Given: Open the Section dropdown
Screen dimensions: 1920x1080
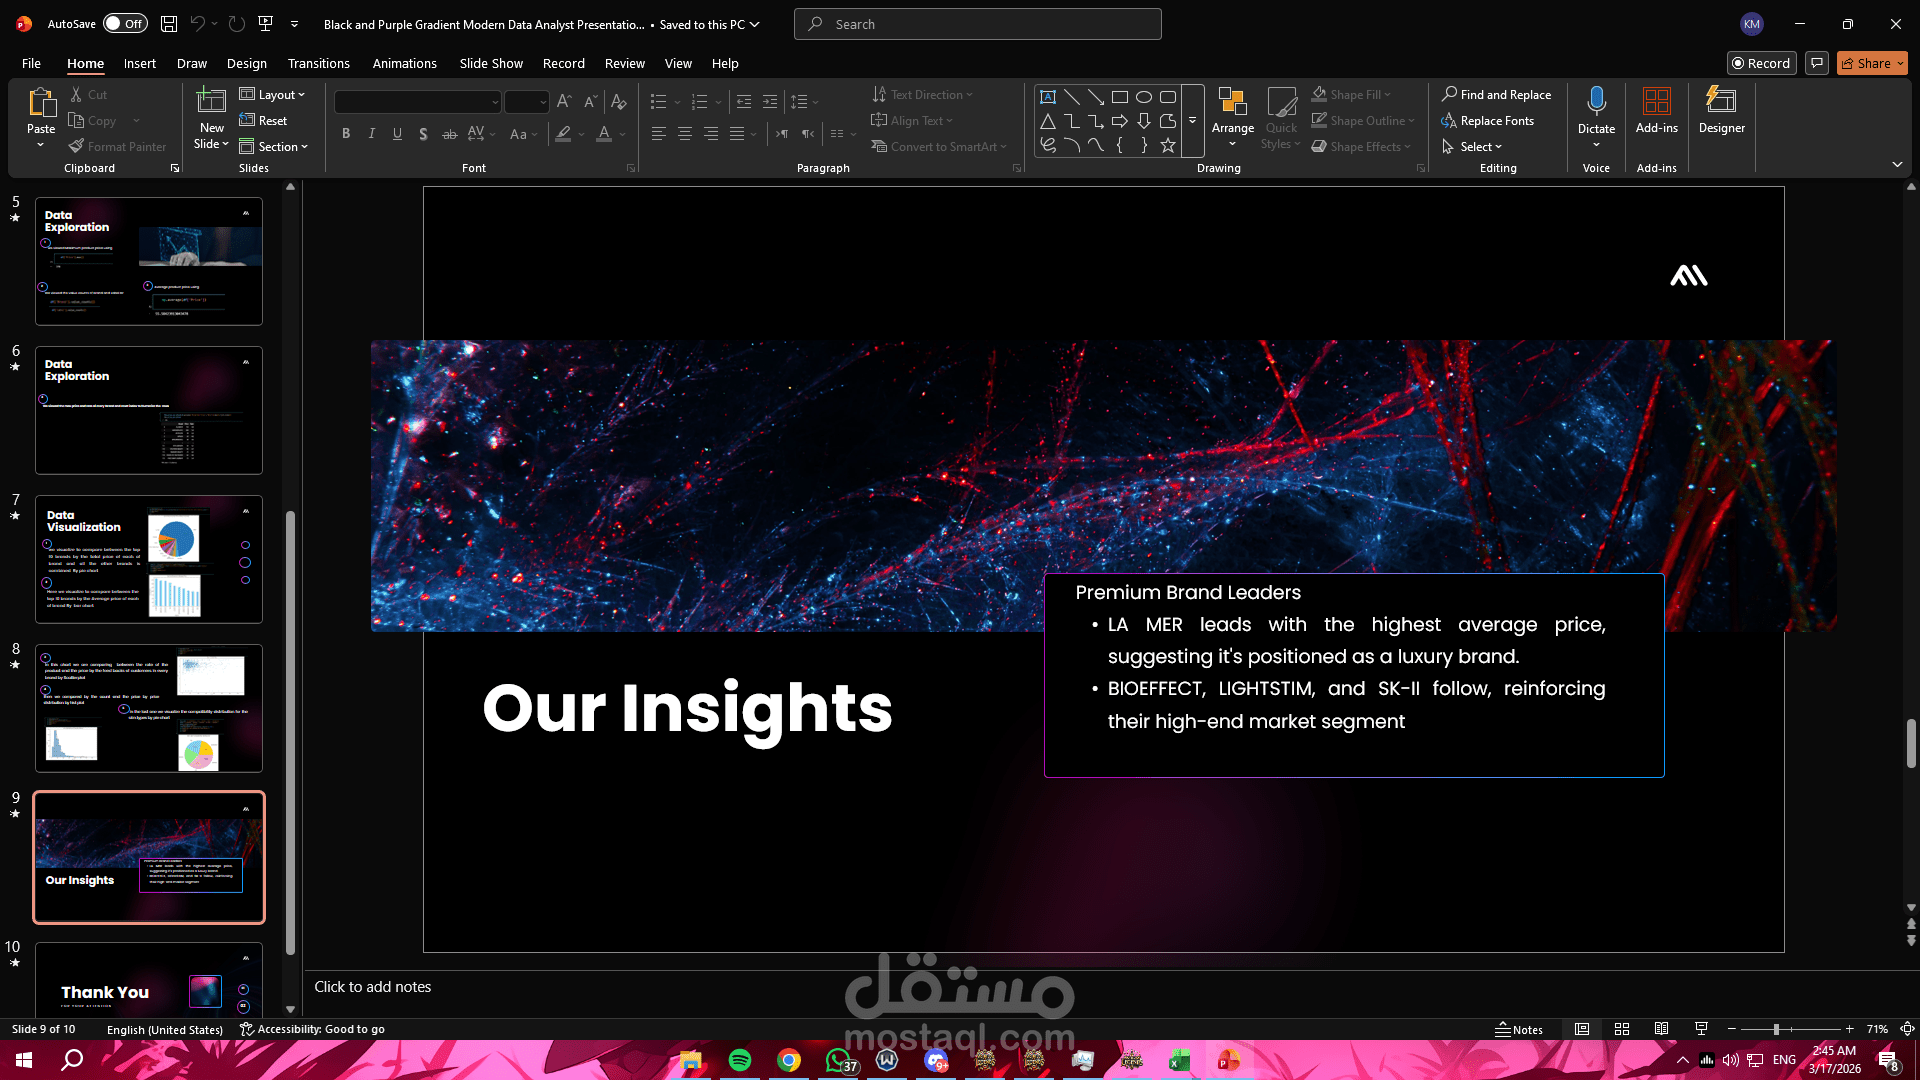Looking at the screenshot, I should tap(274, 147).
